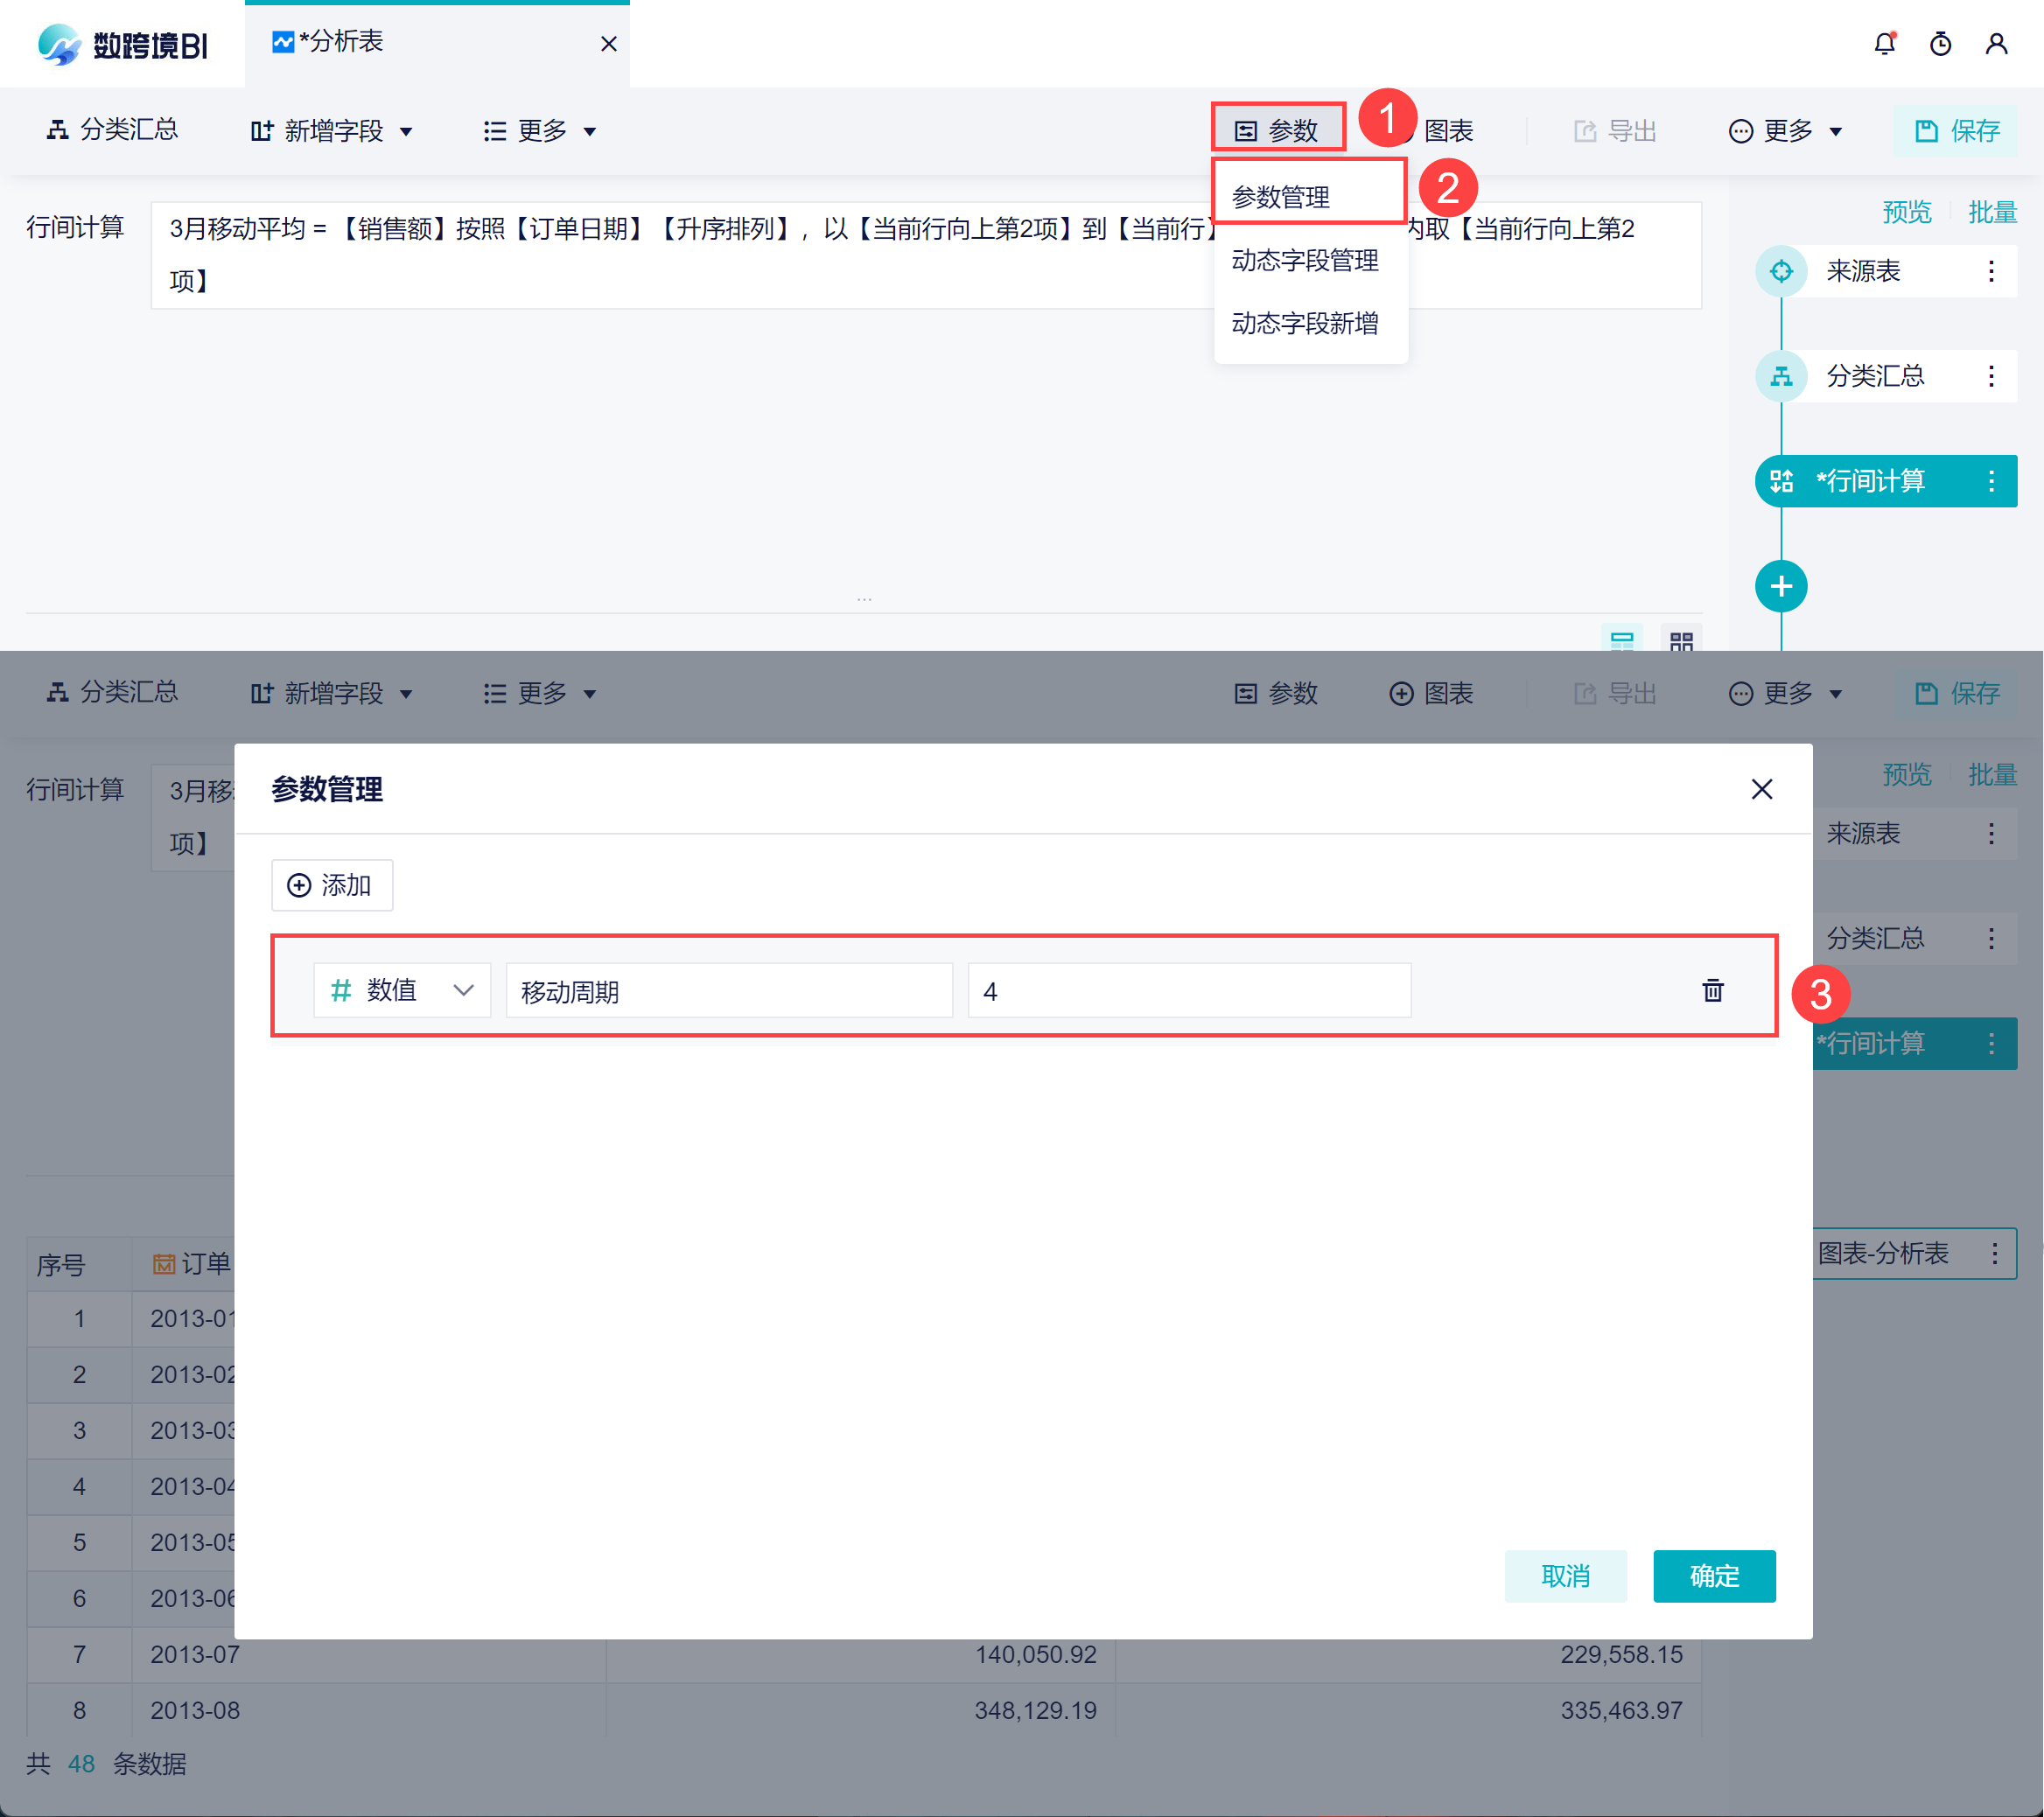Switch to list table view icon
This screenshot has height=1817, width=2044.
tap(1621, 640)
